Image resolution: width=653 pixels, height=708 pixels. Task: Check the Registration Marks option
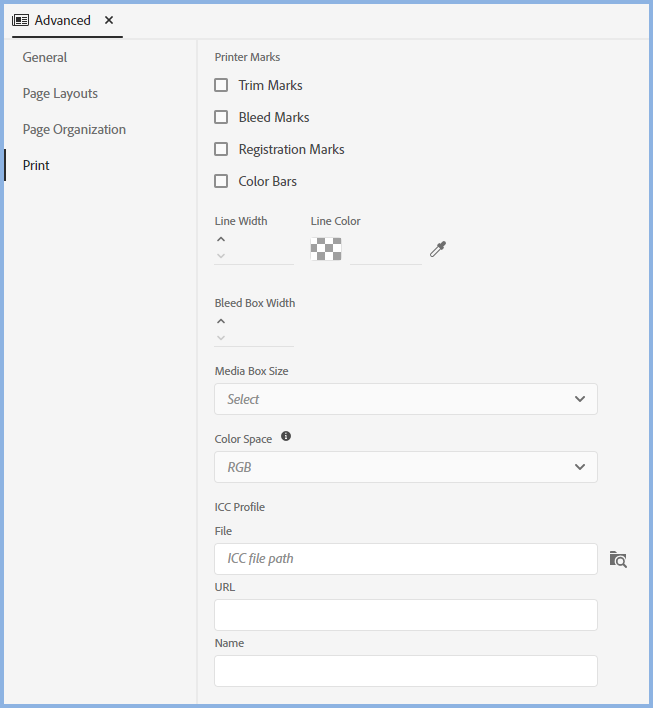pyautogui.click(x=222, y=149)
